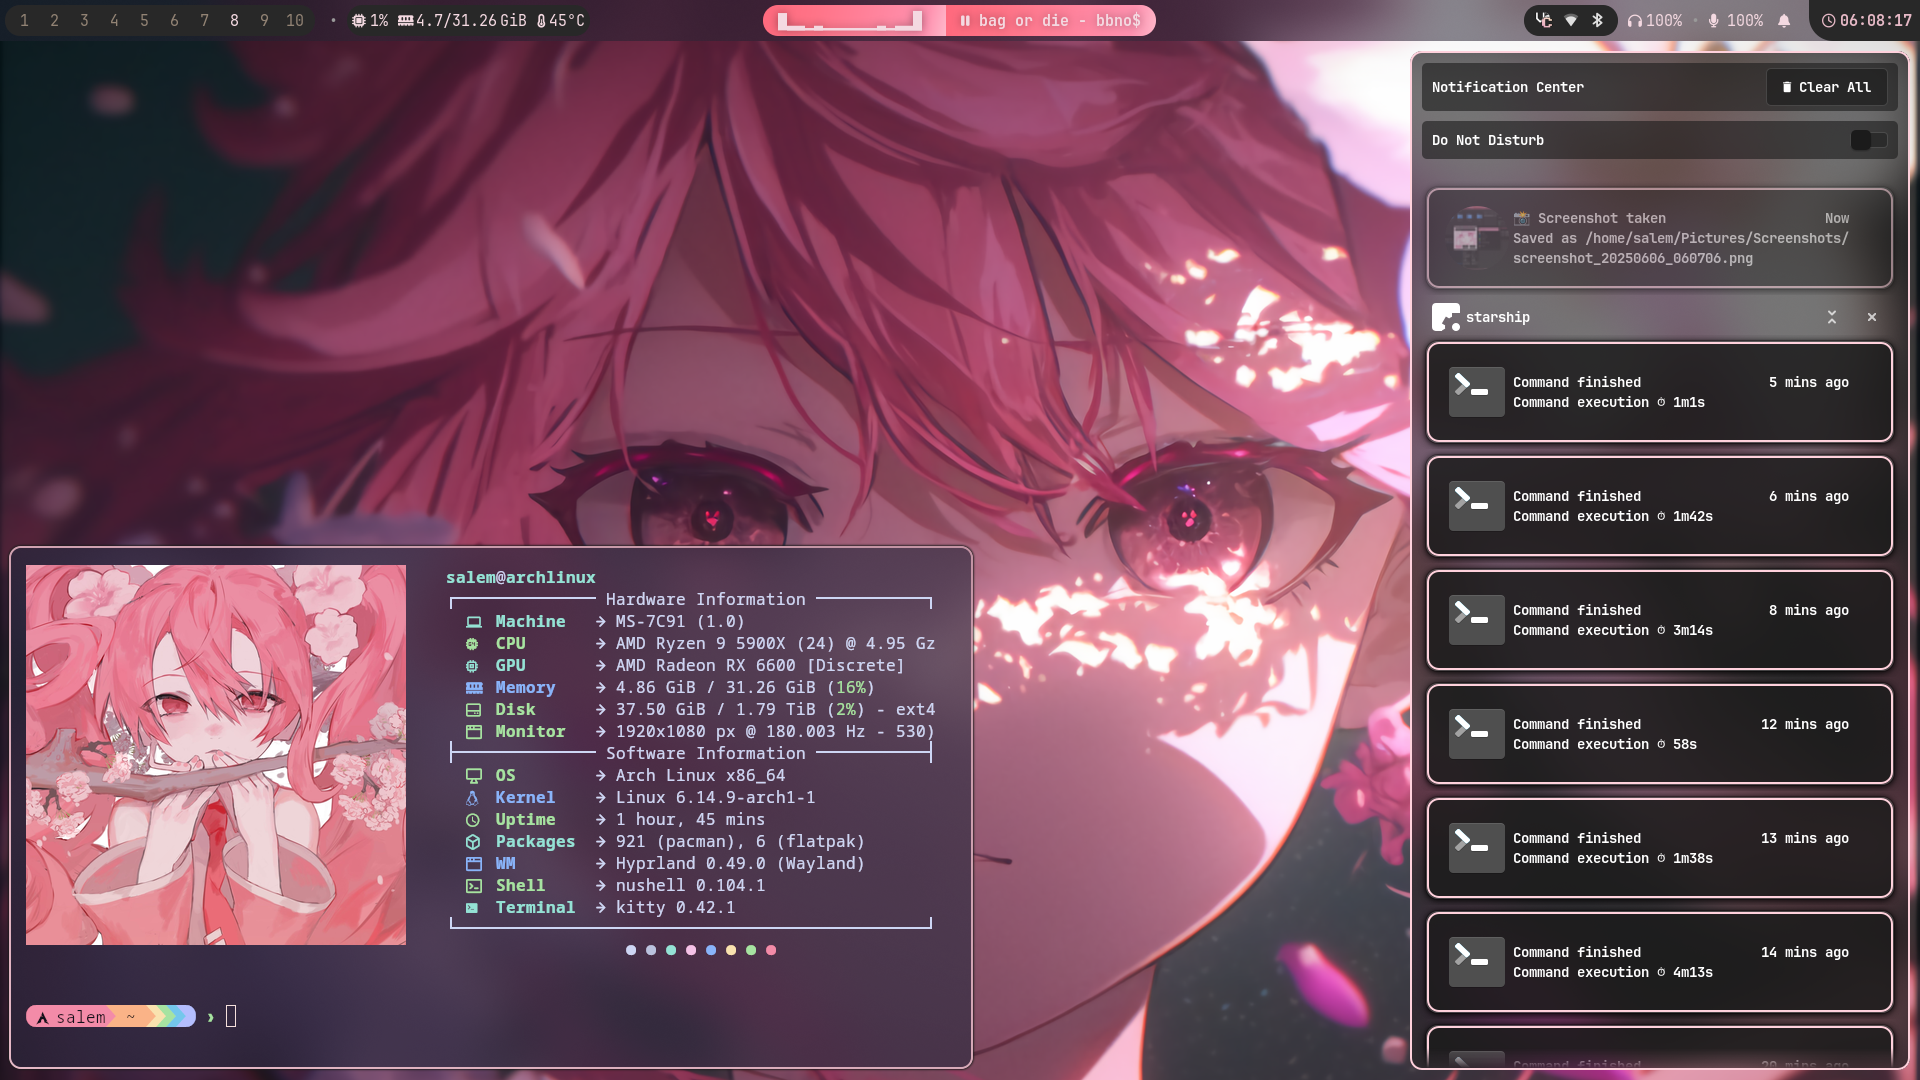Click terminal icon of the 1m42s notification
The width and height of the screenshot is (1920, 1080).
click(x=1477, y=506)
